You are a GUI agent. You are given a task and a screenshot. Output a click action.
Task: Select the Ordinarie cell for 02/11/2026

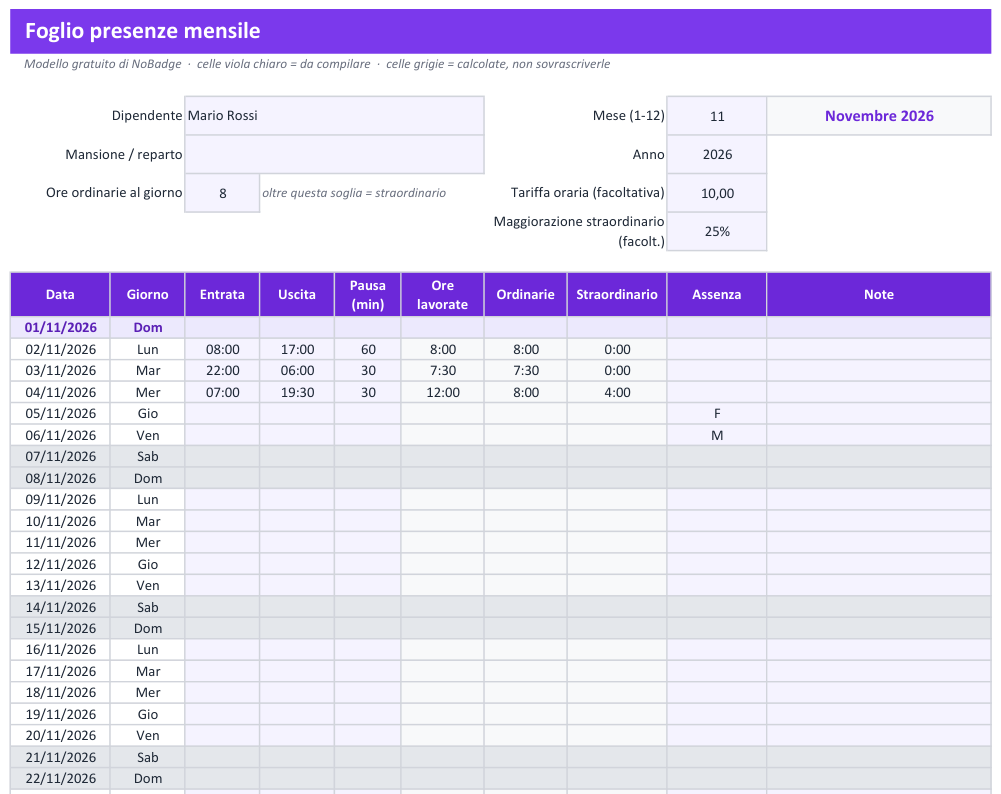pyautogui.click(x=525, y=349)
